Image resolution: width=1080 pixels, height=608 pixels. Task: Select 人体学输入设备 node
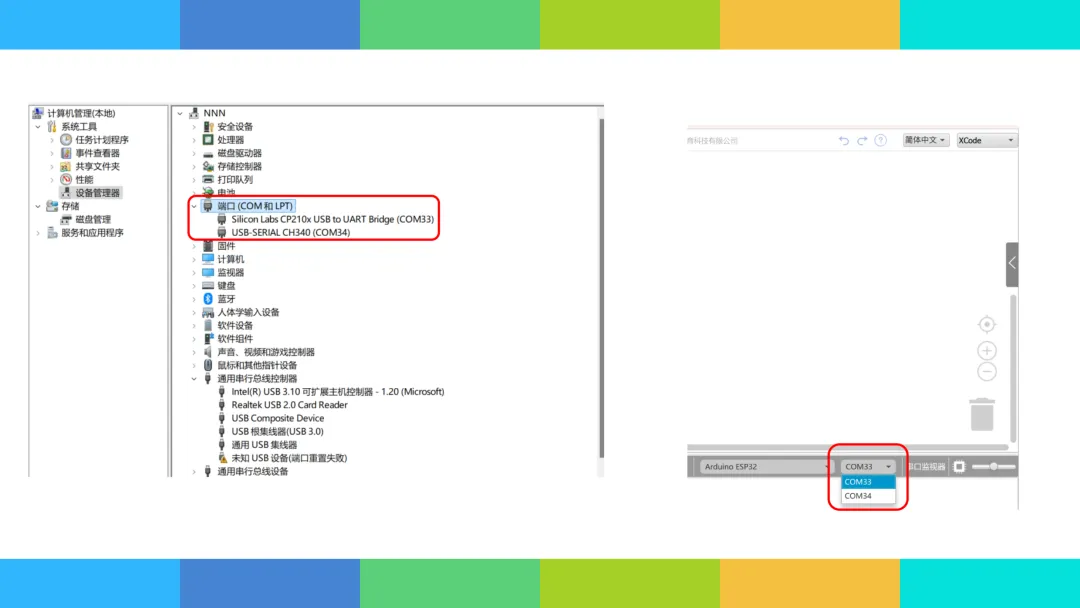coord(248,313)
